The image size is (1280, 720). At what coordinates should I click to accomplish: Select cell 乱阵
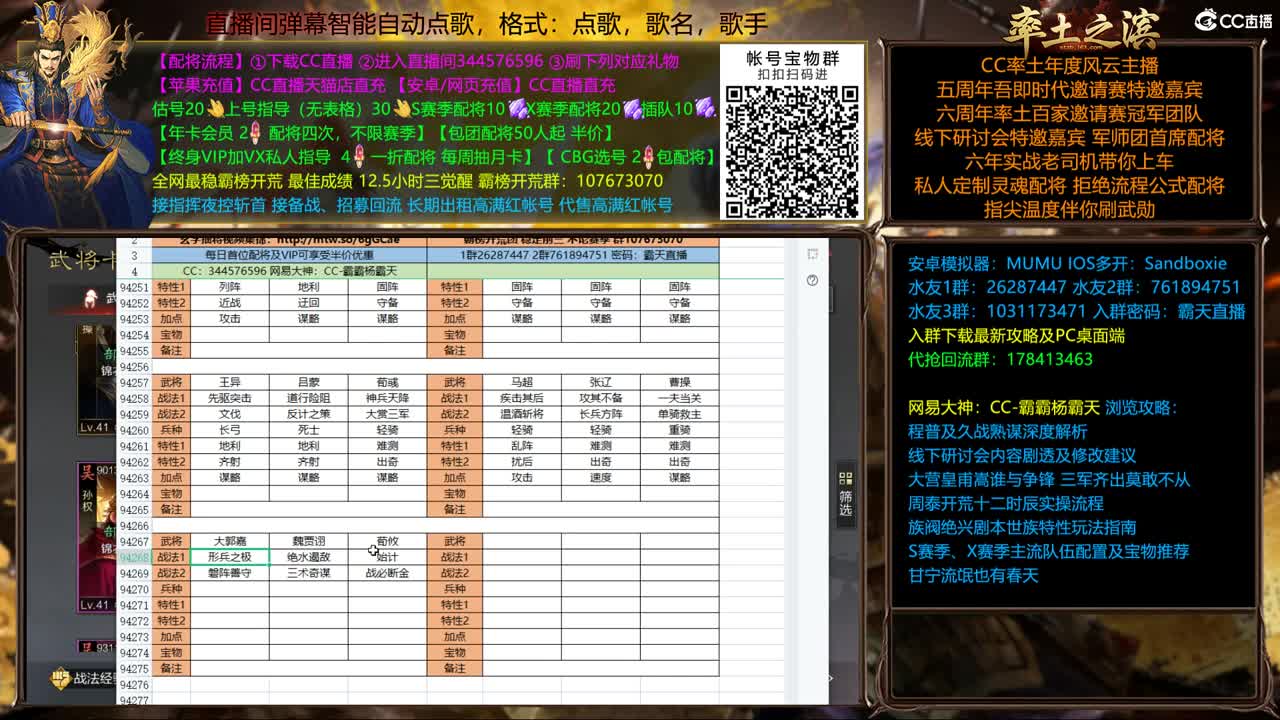coord(522,446)
